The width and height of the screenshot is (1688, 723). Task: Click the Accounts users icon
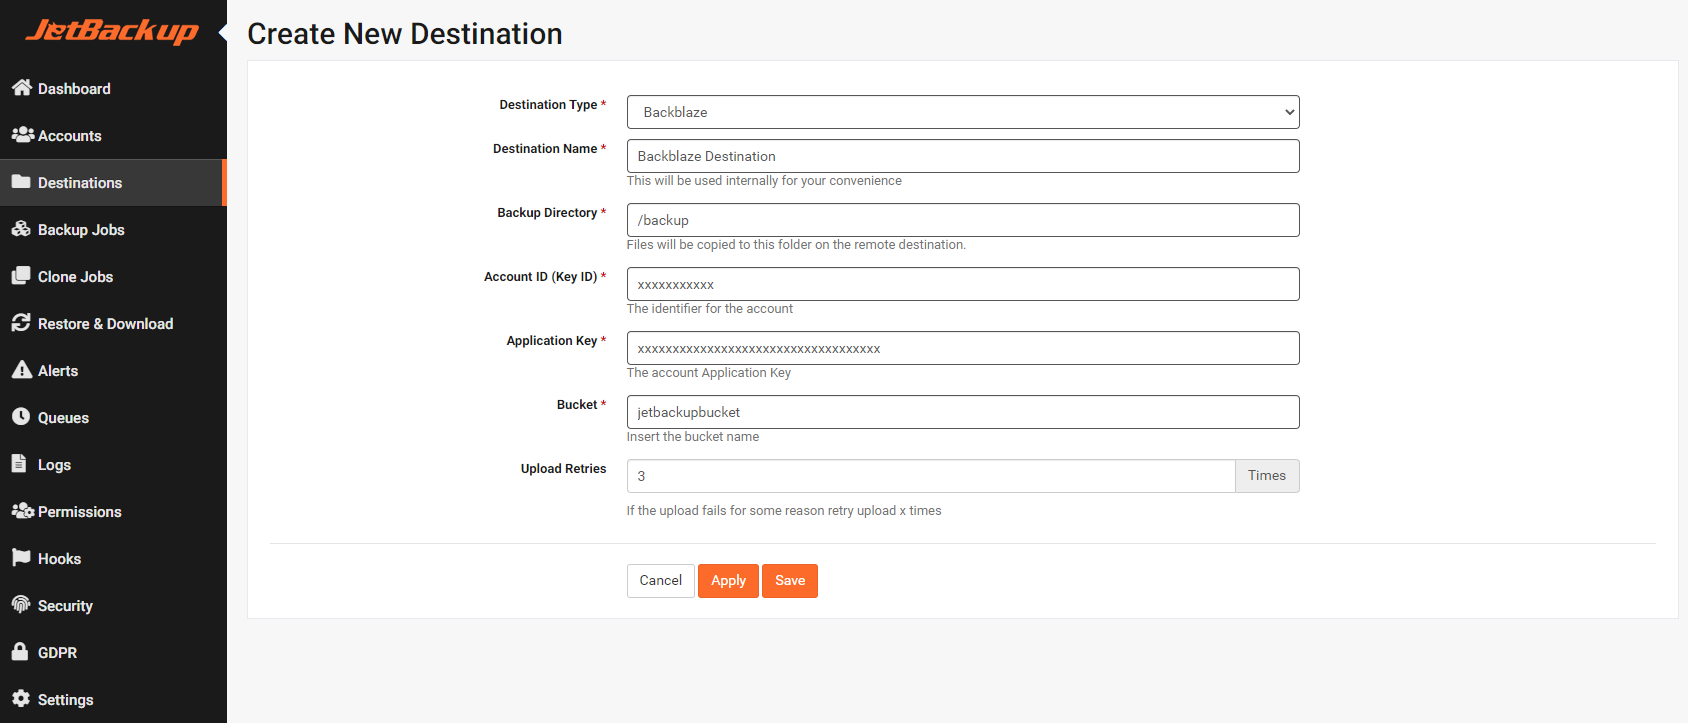click(x=22, y=135)
